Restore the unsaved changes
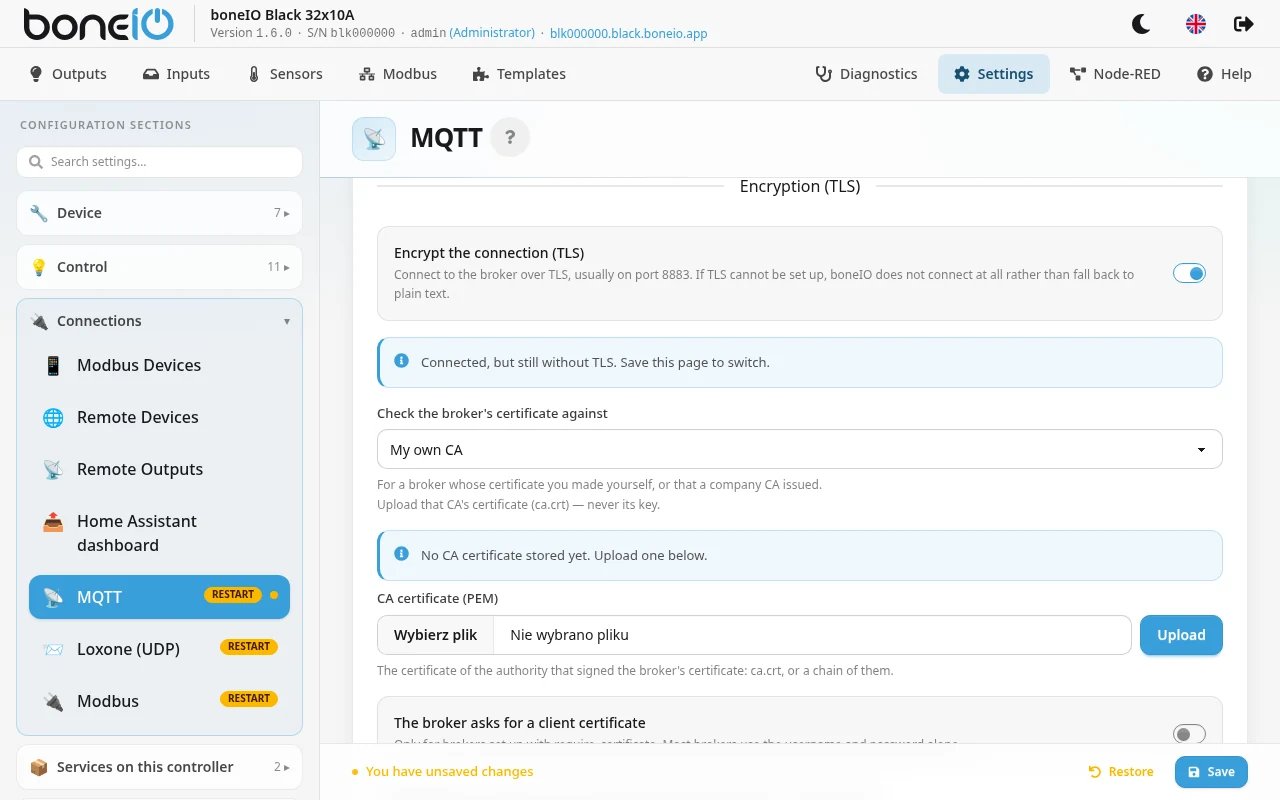 pyautogui.click(x=1121, y=772)
